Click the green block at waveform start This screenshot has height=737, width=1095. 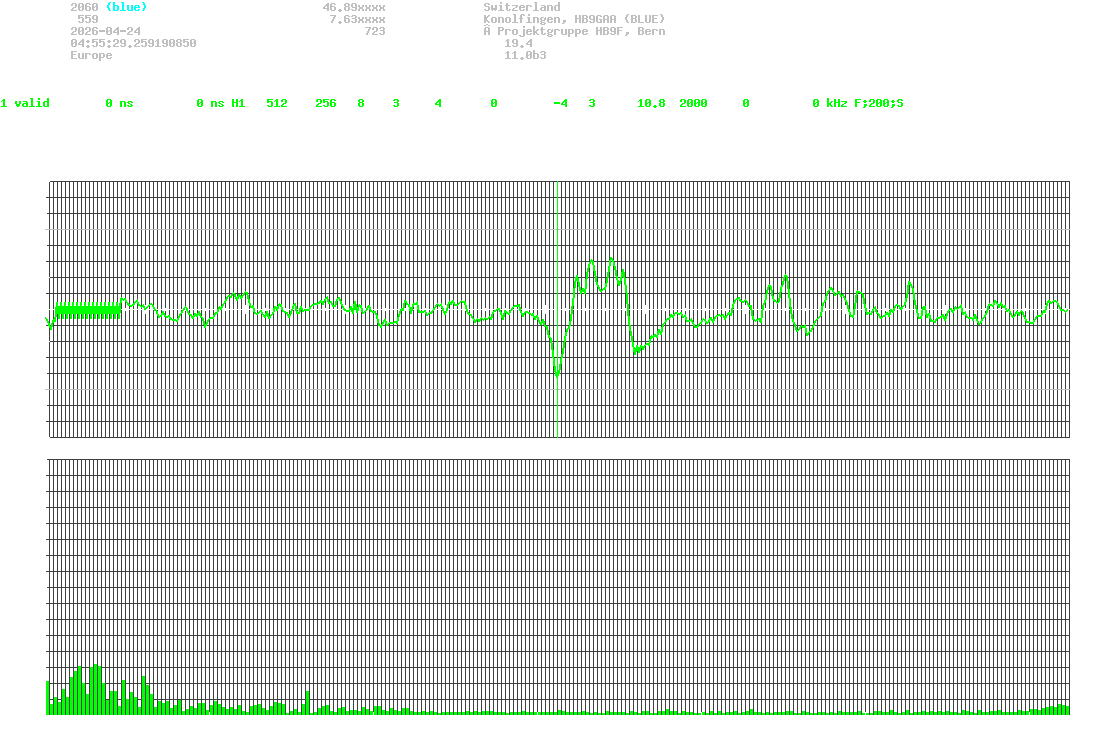point(88,310)
